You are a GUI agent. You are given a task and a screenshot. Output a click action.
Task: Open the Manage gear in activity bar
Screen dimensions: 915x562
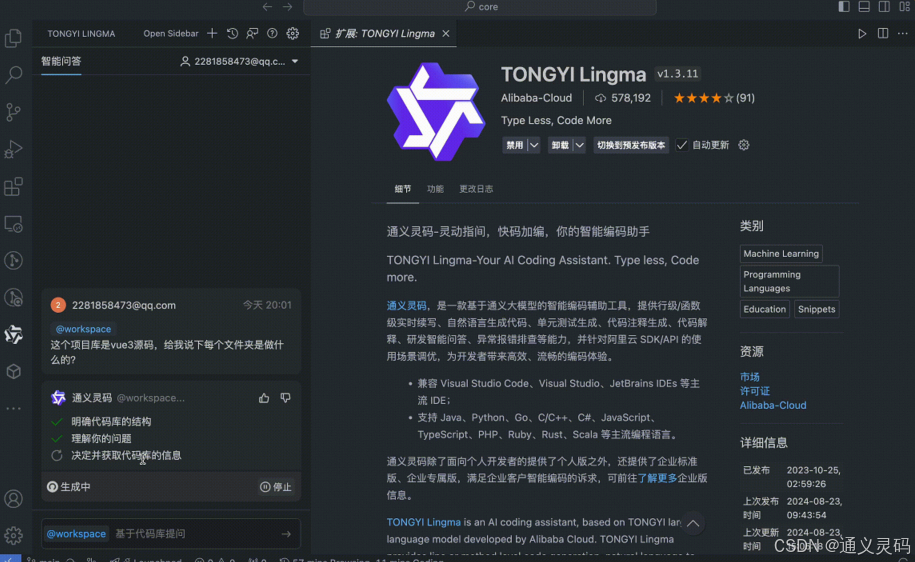(13, 535)
